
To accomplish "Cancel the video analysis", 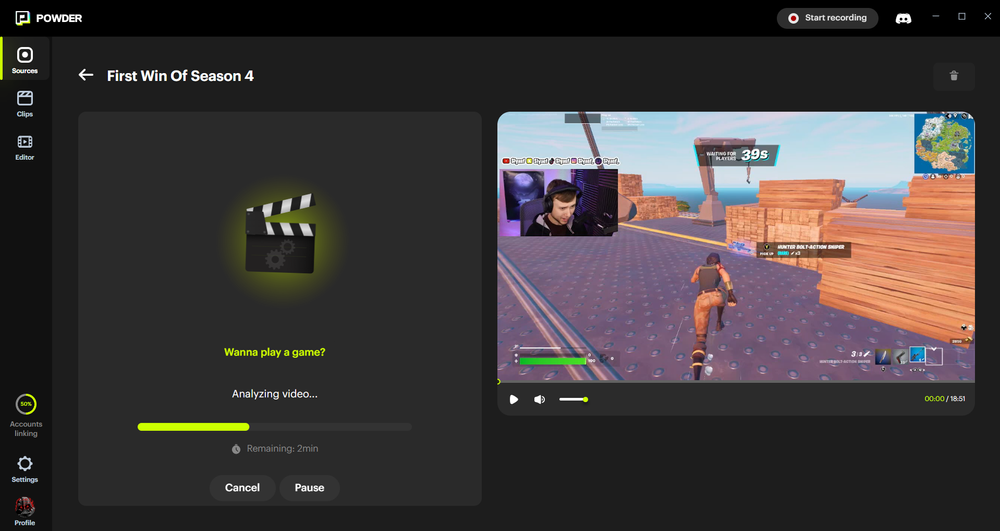I will pyautogui.click(x=242, y=488).
